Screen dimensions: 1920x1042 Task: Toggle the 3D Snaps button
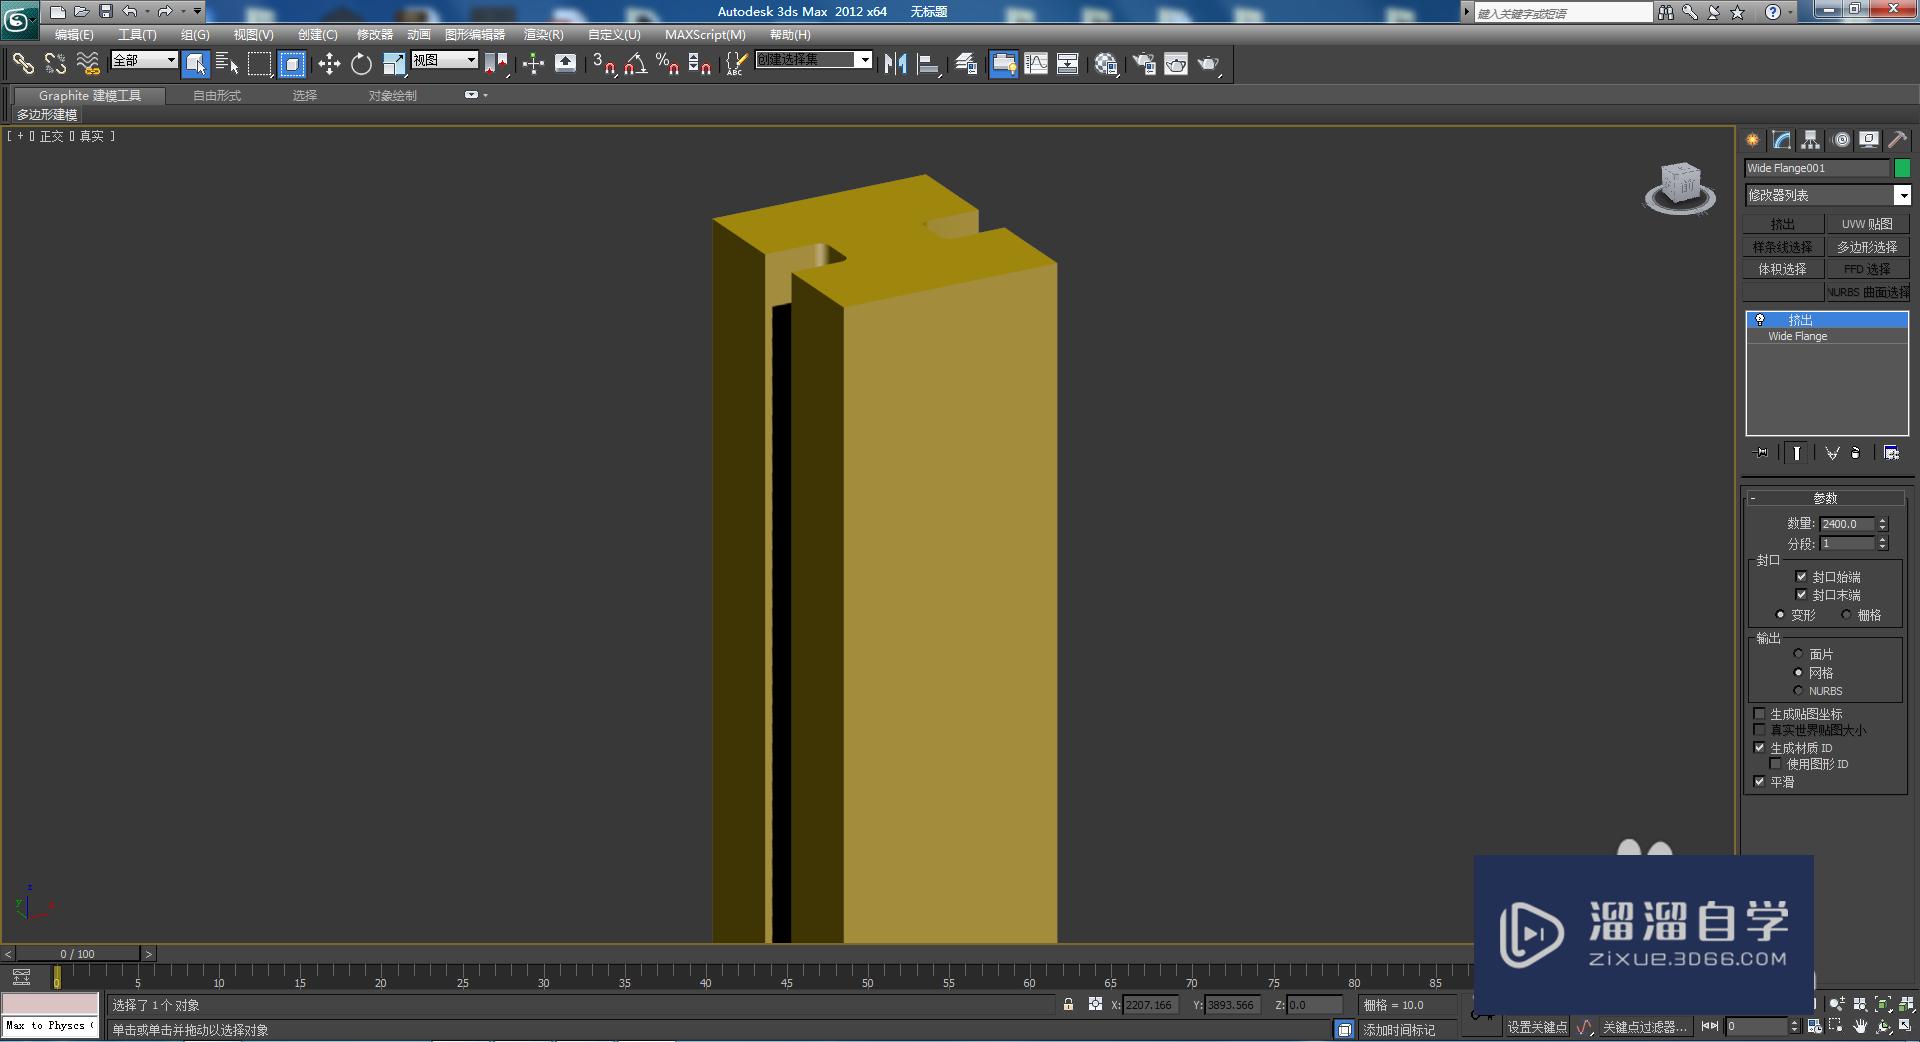click(603, 64)
